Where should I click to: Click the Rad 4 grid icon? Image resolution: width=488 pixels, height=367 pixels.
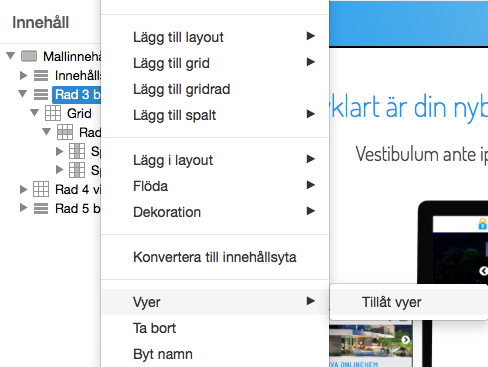tap(41, 189)
